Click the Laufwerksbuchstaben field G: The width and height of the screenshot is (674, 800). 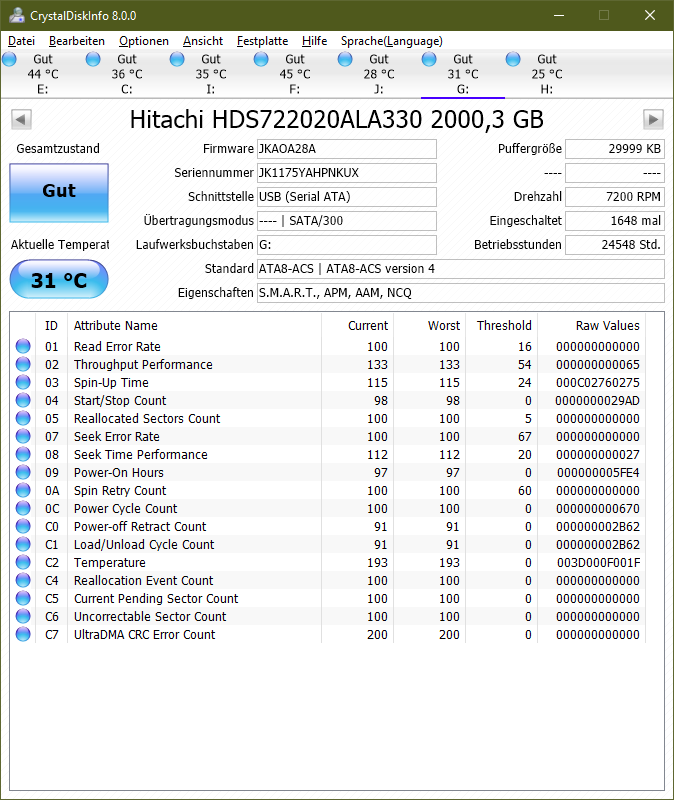pos(347,245)
